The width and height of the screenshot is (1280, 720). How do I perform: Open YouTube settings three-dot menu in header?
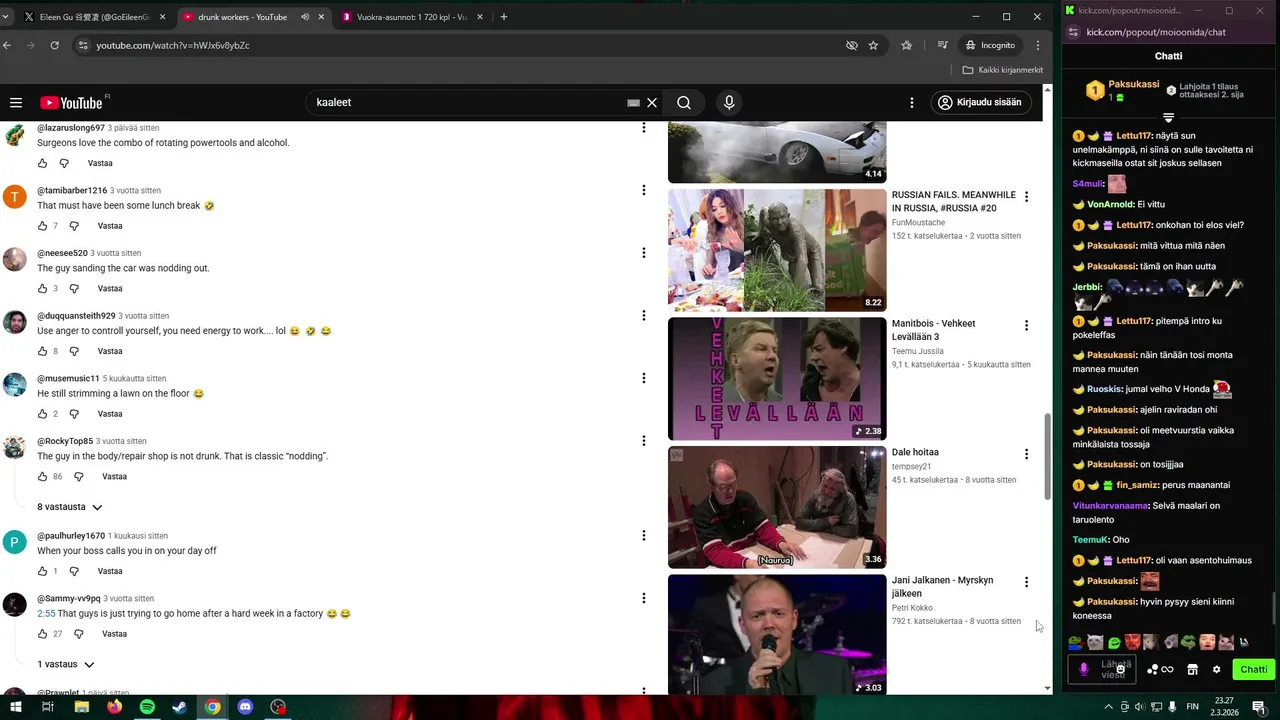(911, 103)
